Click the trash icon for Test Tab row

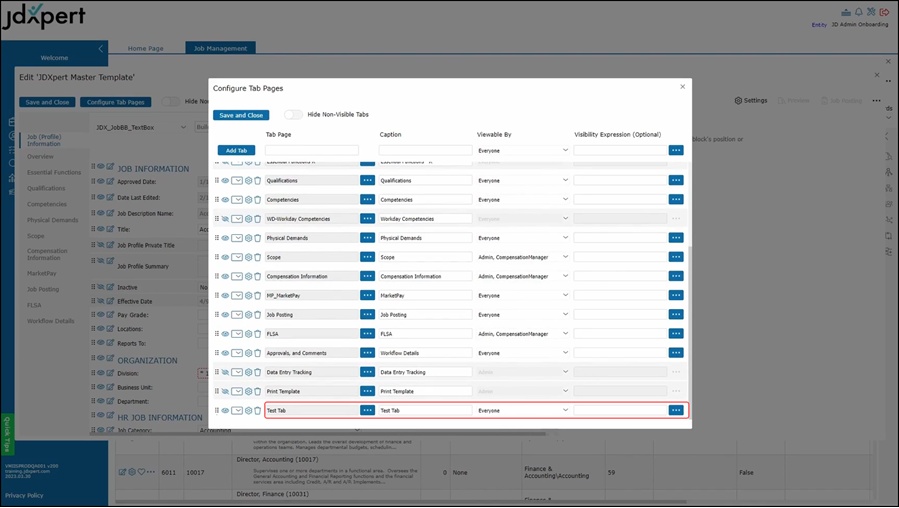click(258, 410)
